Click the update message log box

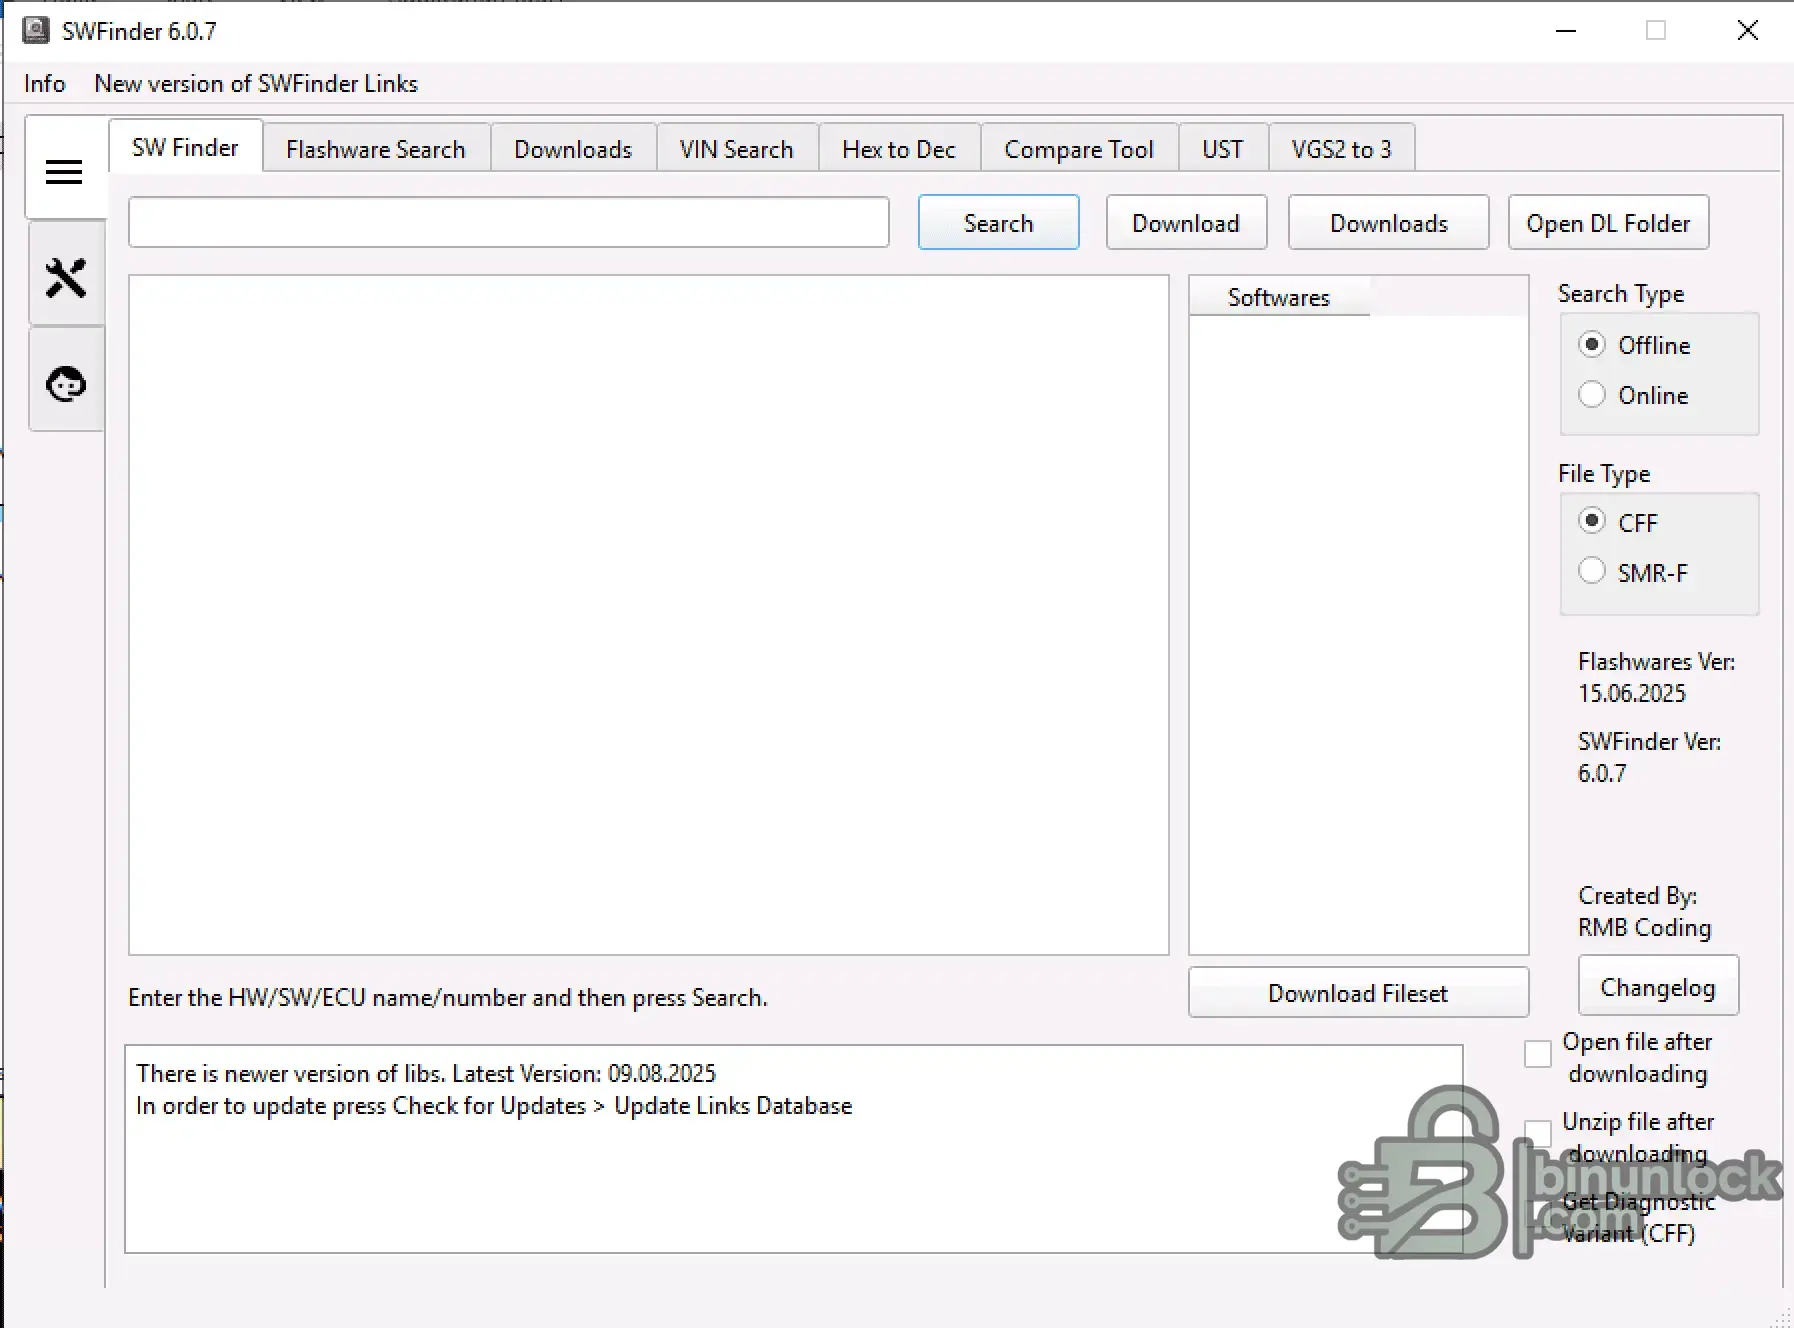tap(794, 1149)
